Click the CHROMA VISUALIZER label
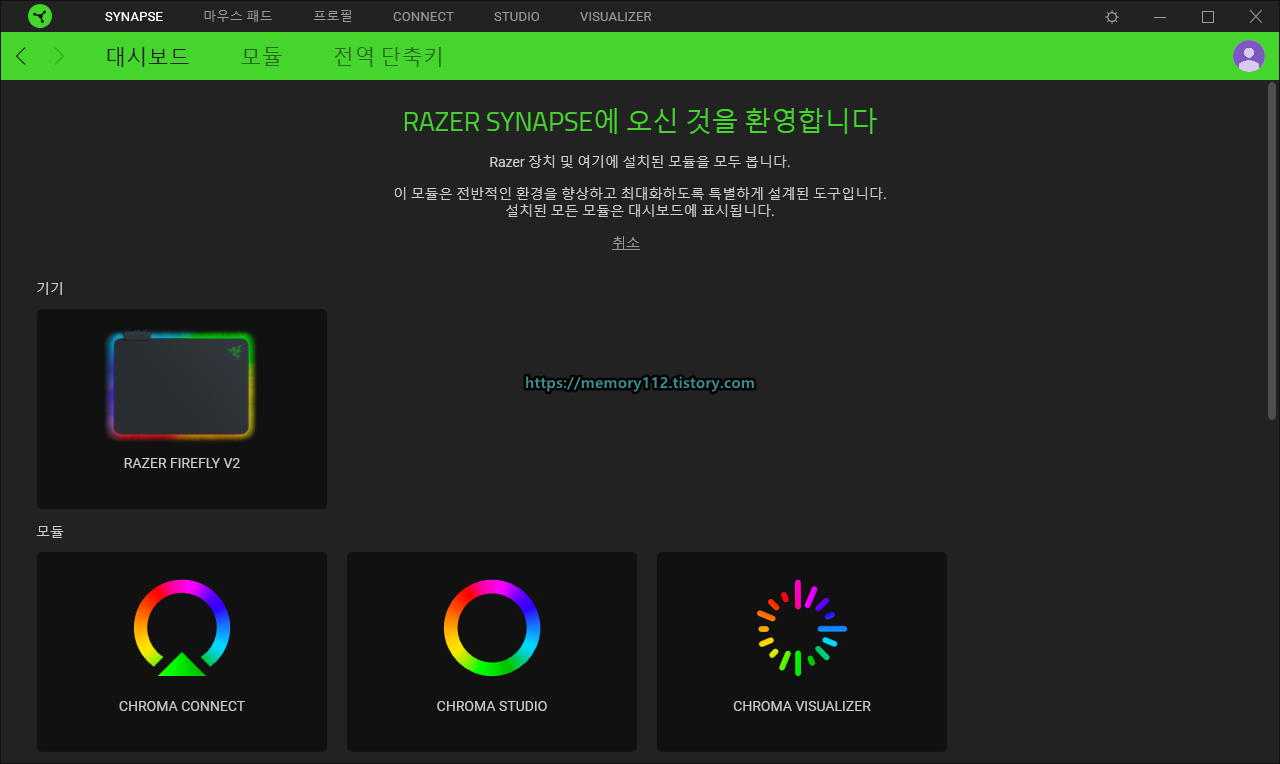Image resolution: width=1280 pixels, height=764 pixels. click(x=802, y=706)
